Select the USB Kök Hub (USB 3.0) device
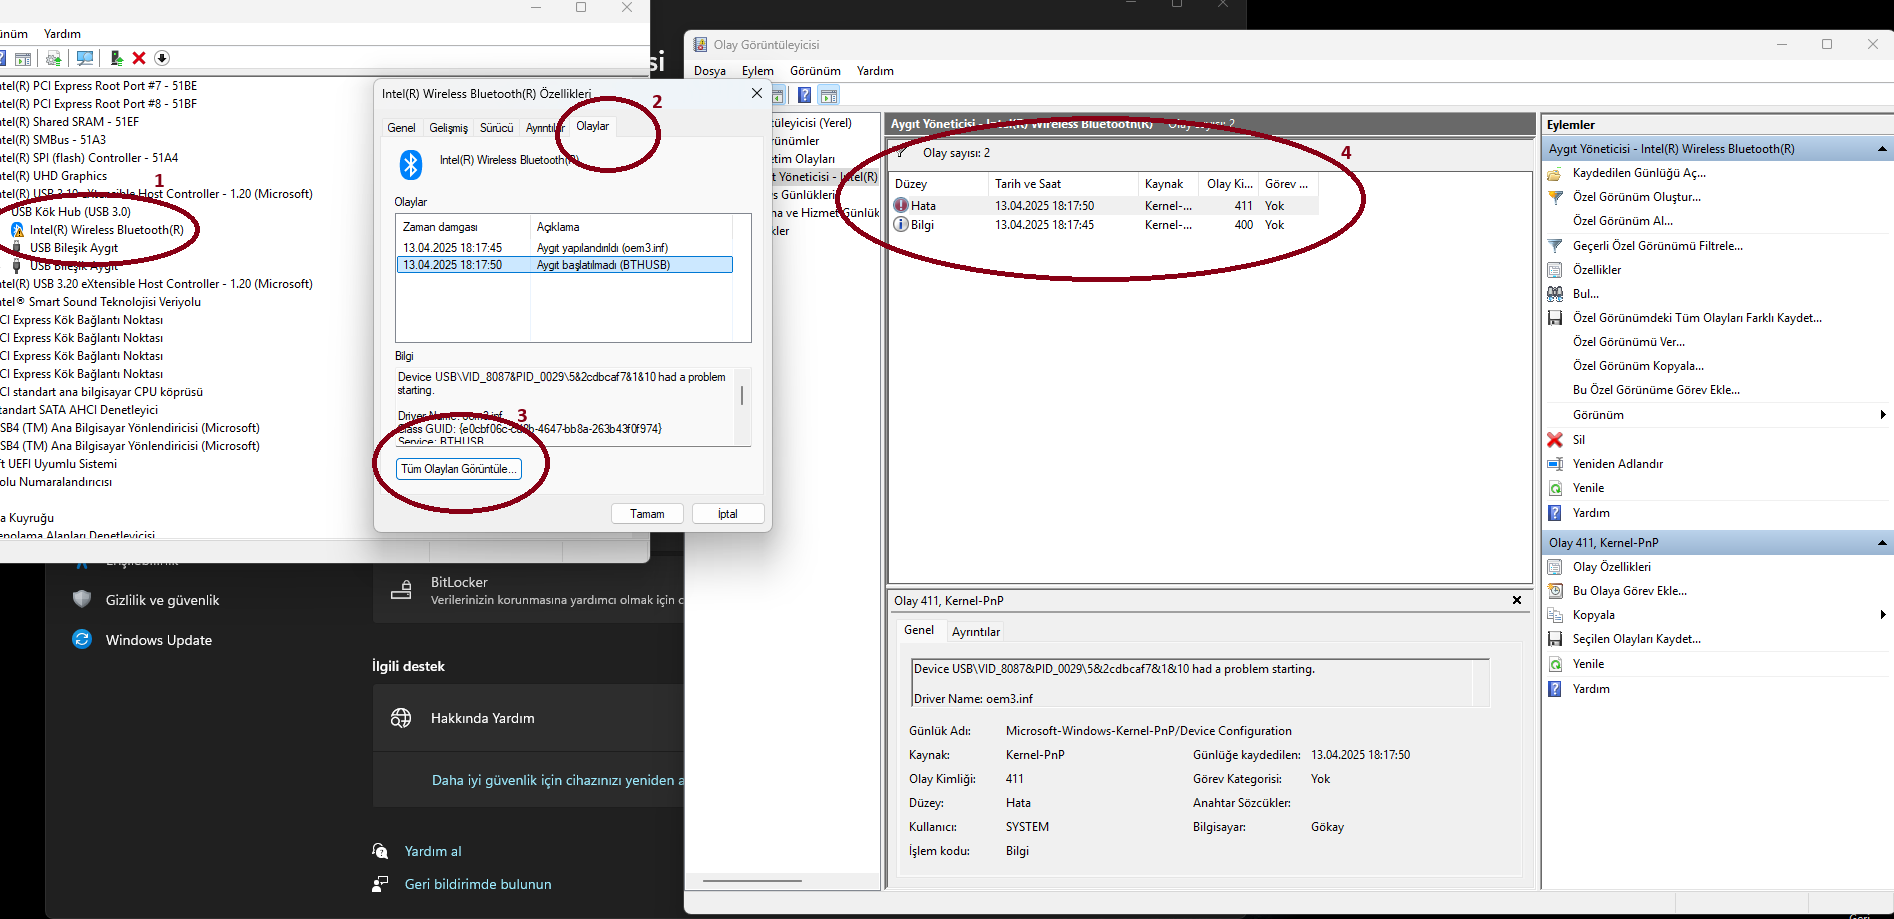Image resolution: width=1894 pixels, height=919 pixels. pos(70,212)
